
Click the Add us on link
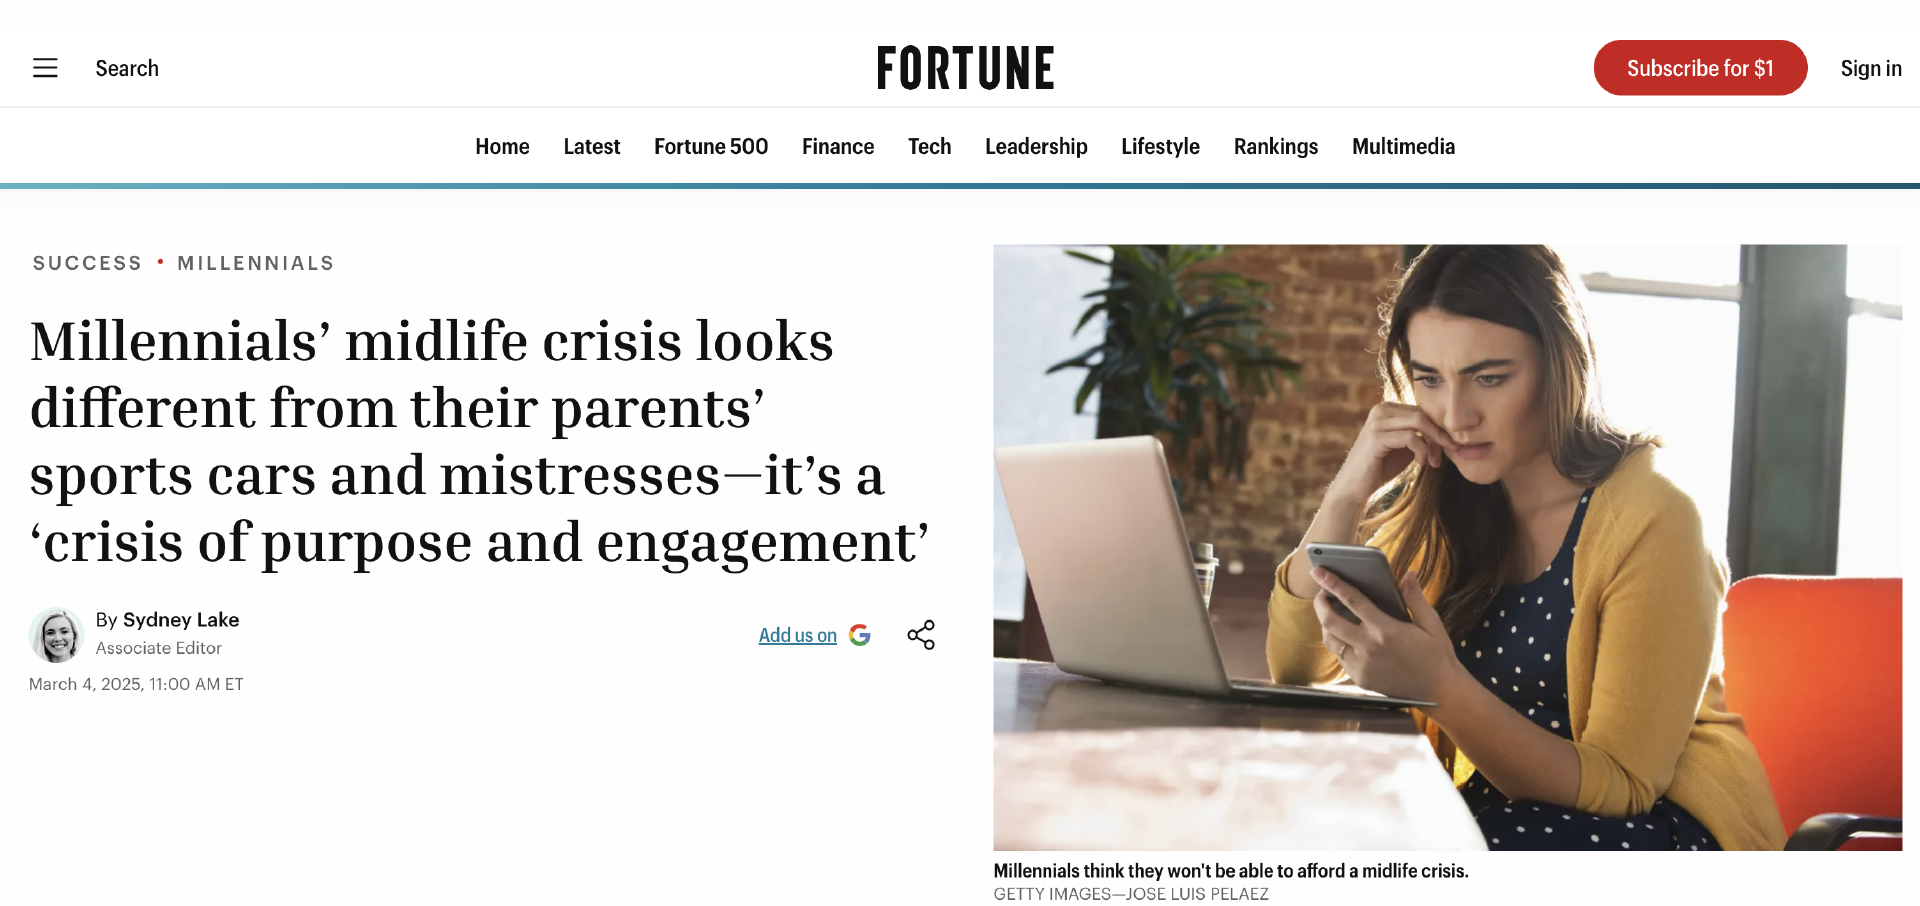(x=797, y=635)
